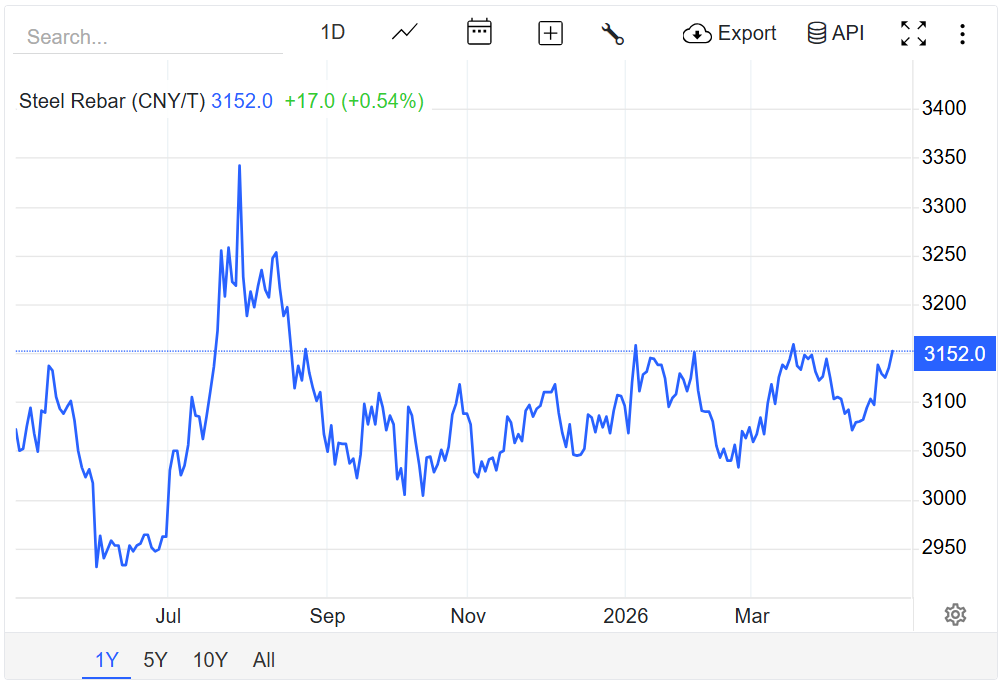
Task: Open the calendar date range picker
Action: (x=479, y=33)
